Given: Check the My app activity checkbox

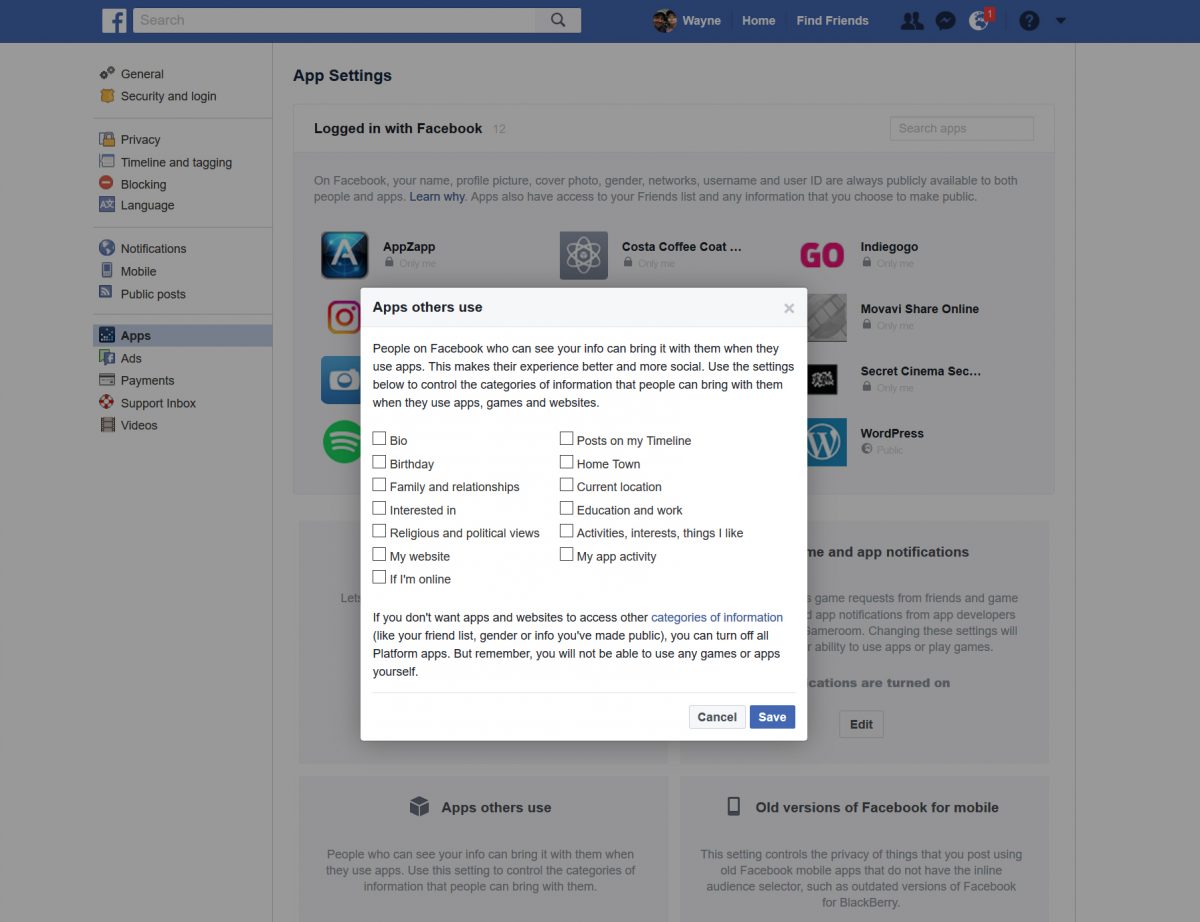Looking at the screenshot, I should coord(566,554).
